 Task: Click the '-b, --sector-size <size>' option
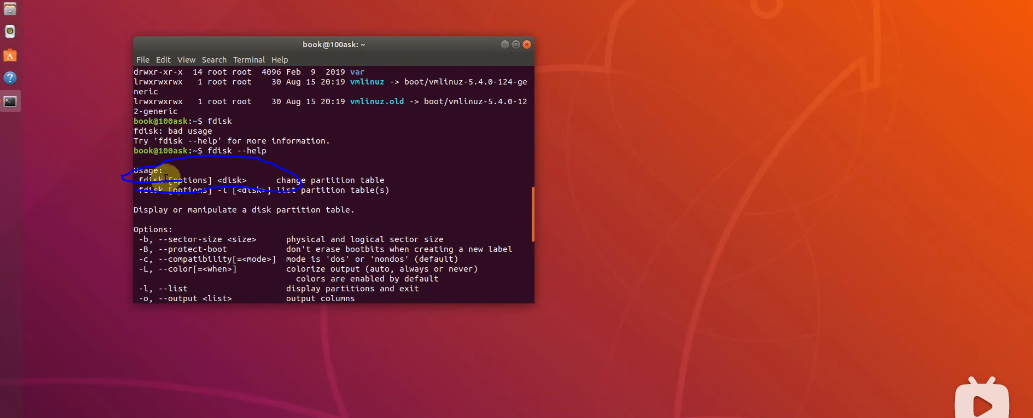tap(197, 240)
